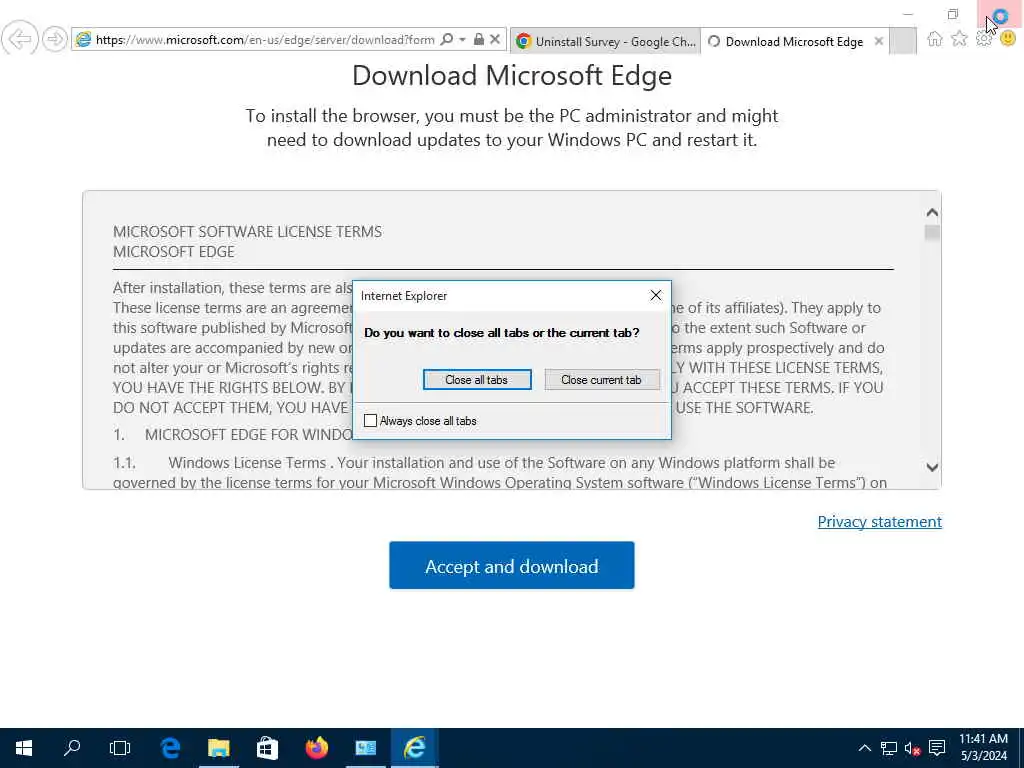The height and width of the screenshot is (768, 1024).
Task: Close the Download Microsoft Edge tab
Action: pos(879,41)
